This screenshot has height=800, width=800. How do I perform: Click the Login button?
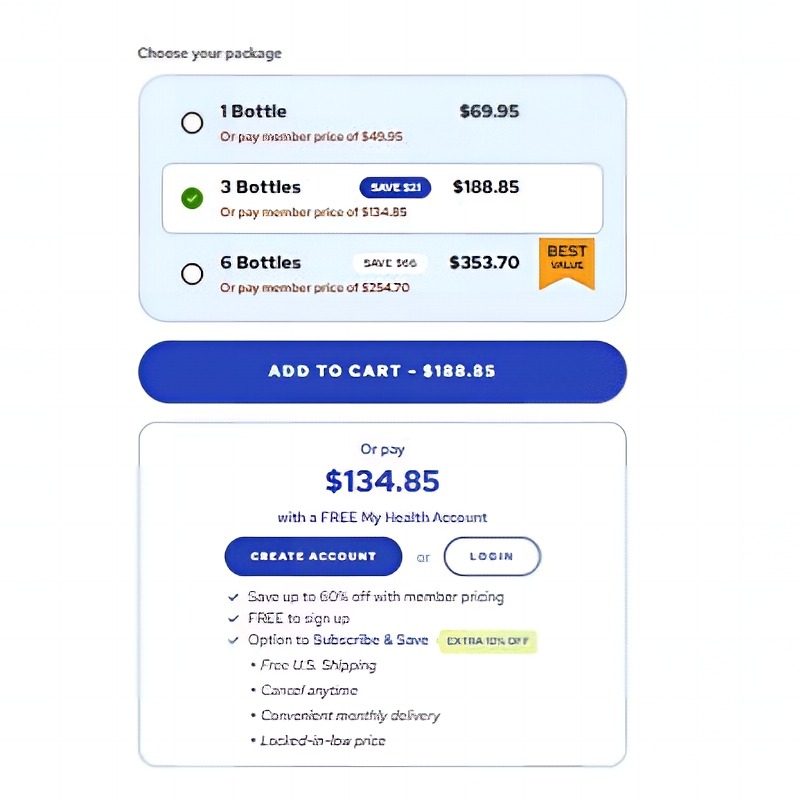(492, 556)
